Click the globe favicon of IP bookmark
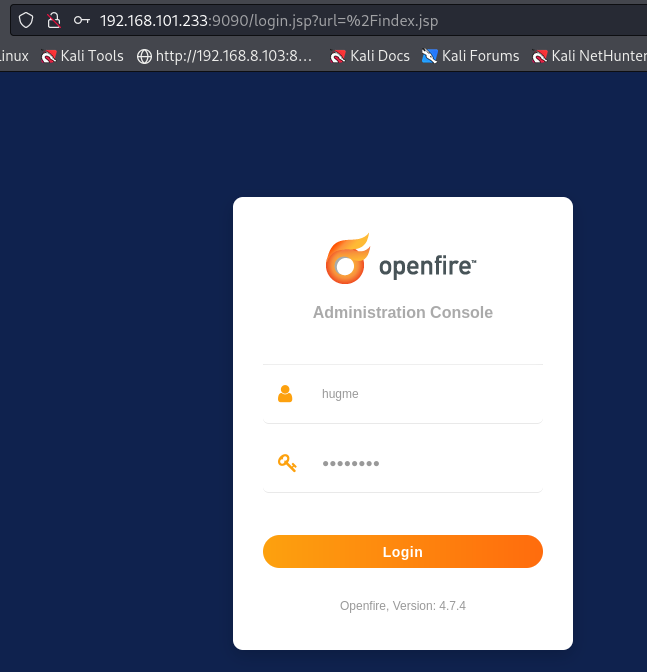 [144, 57]
